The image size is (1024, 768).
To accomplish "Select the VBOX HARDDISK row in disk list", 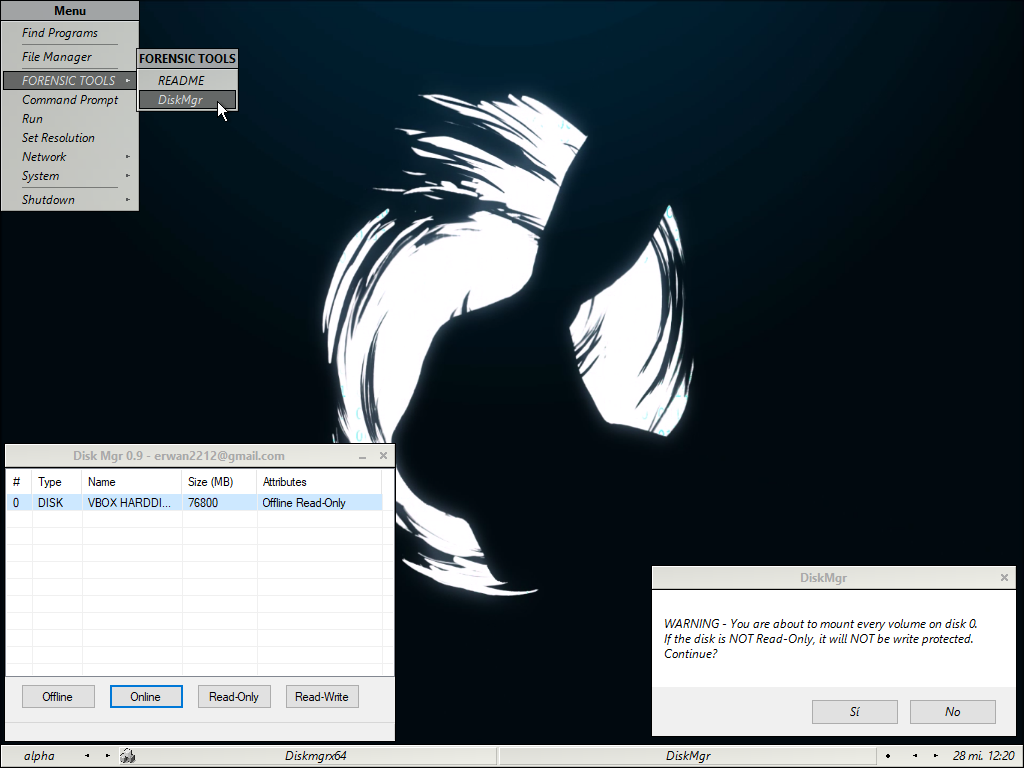I will 128,503.
